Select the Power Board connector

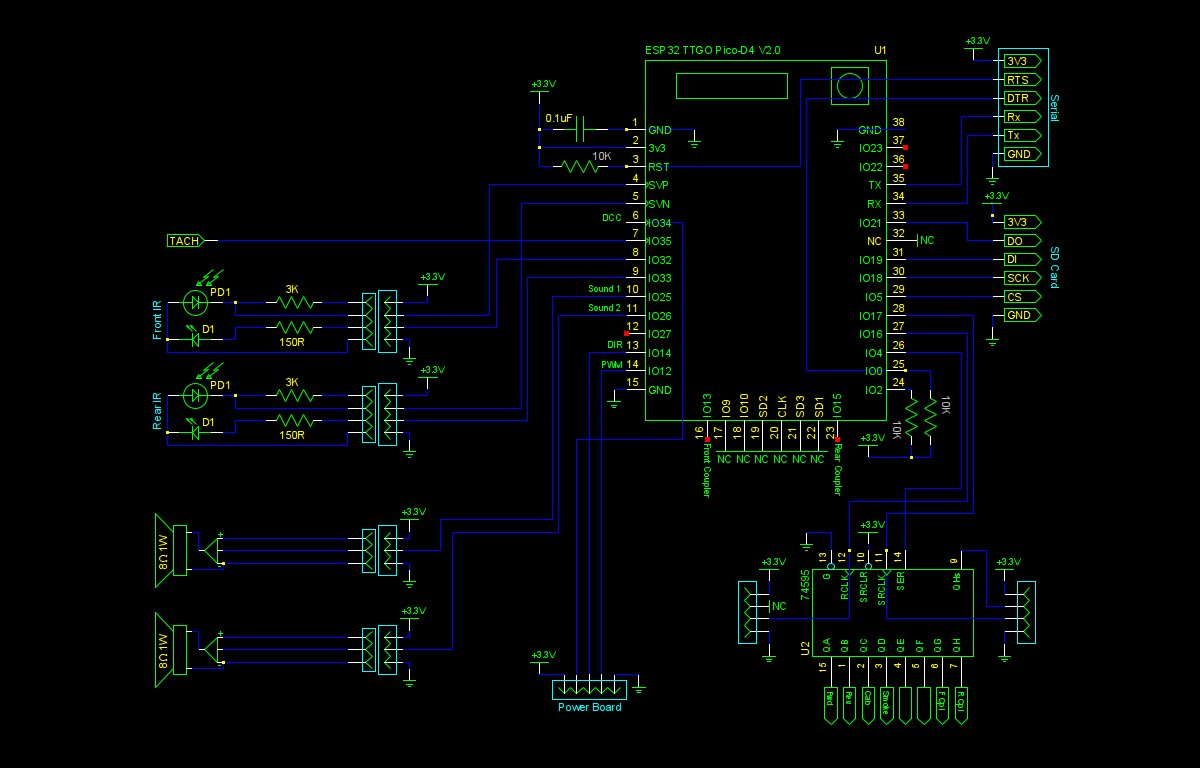[589, 690]
